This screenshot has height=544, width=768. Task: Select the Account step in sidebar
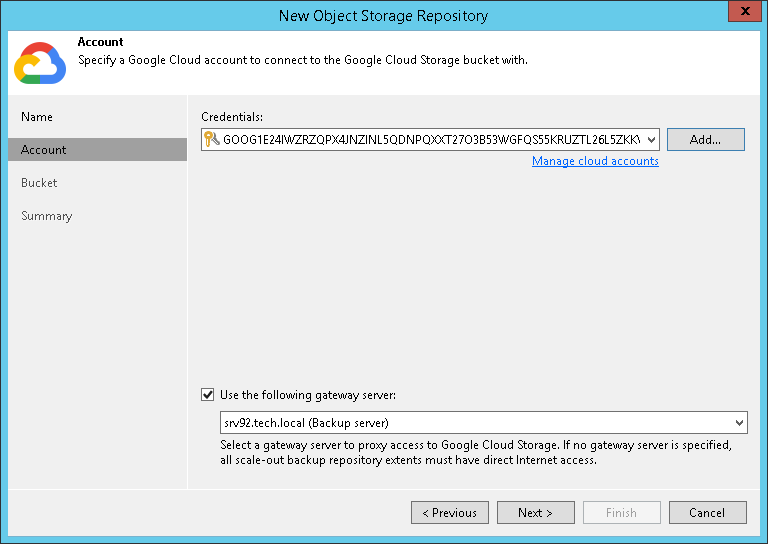pyautogui.click(x=44, y=150)
